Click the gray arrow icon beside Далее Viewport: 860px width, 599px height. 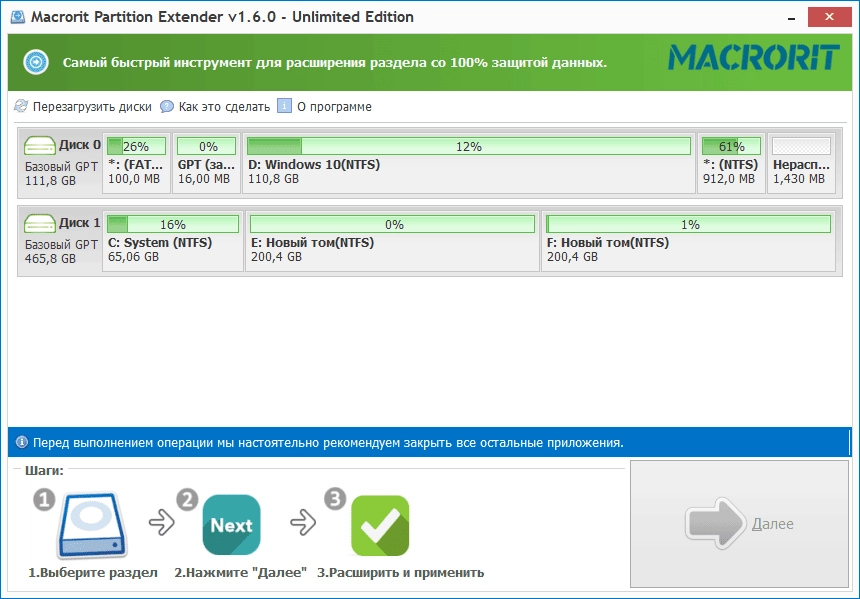click(x=715, y=523)
